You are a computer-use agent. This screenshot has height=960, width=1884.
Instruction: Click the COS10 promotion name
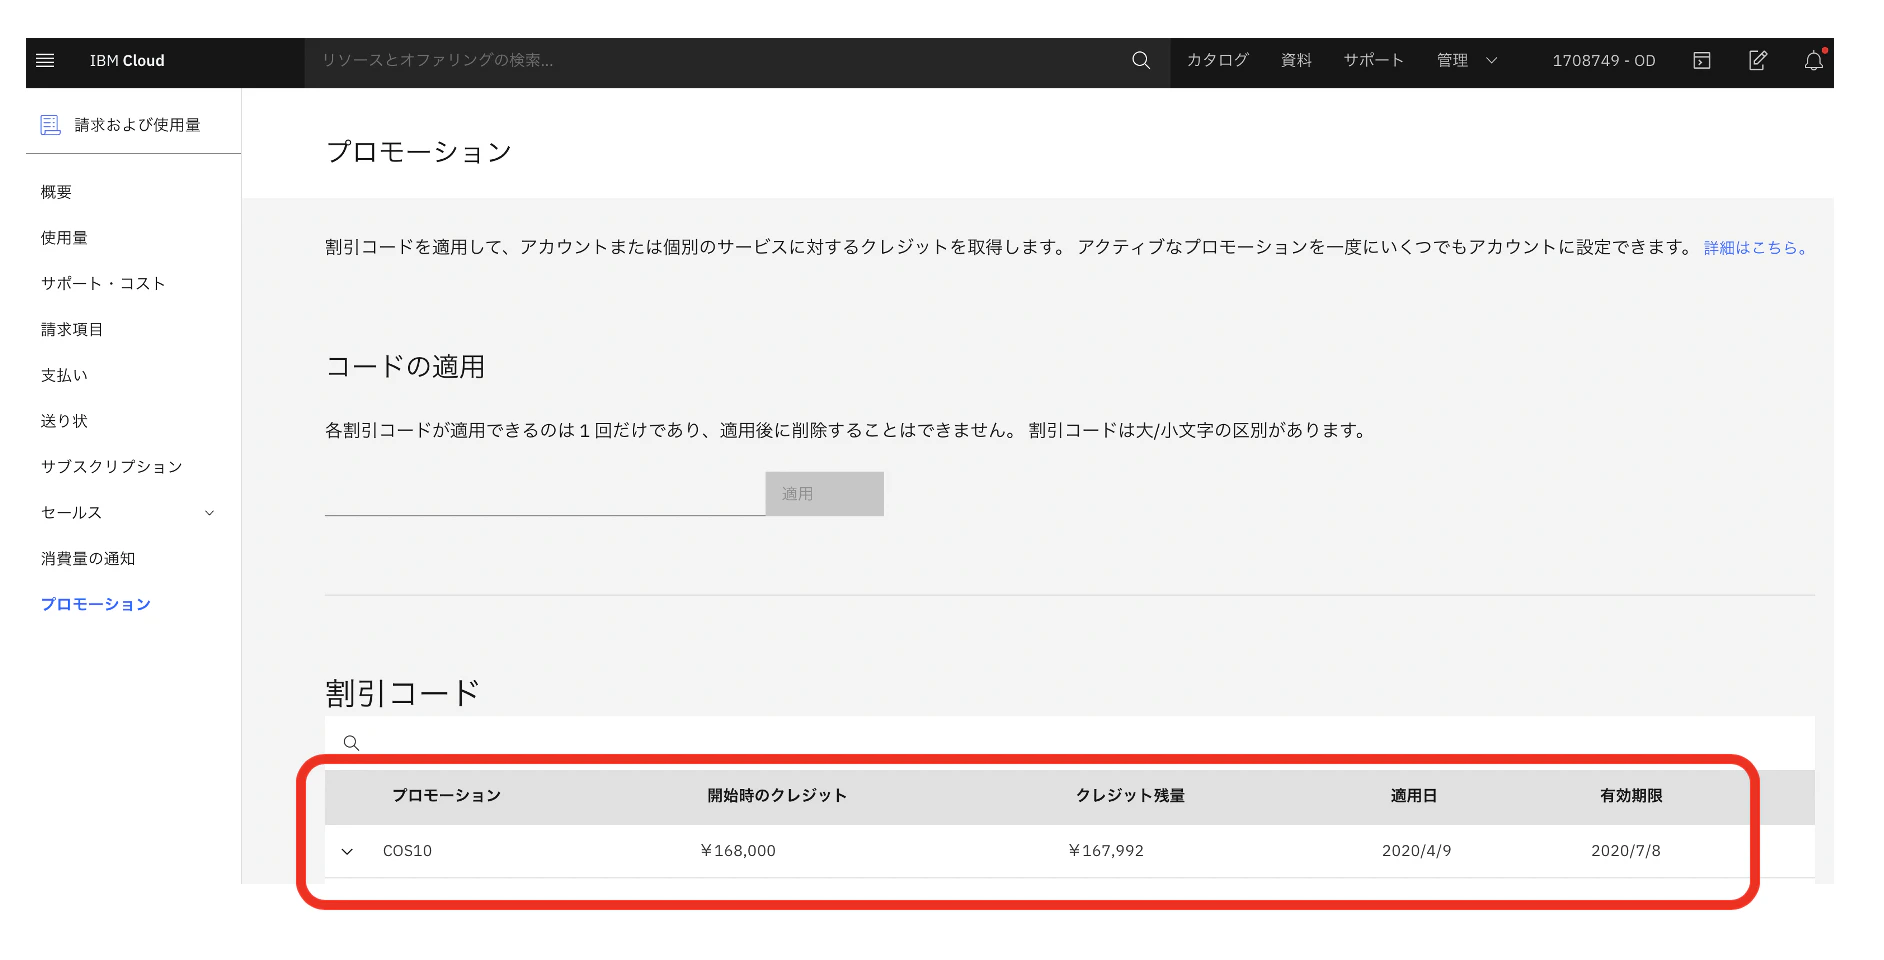[x=407, y=851]
